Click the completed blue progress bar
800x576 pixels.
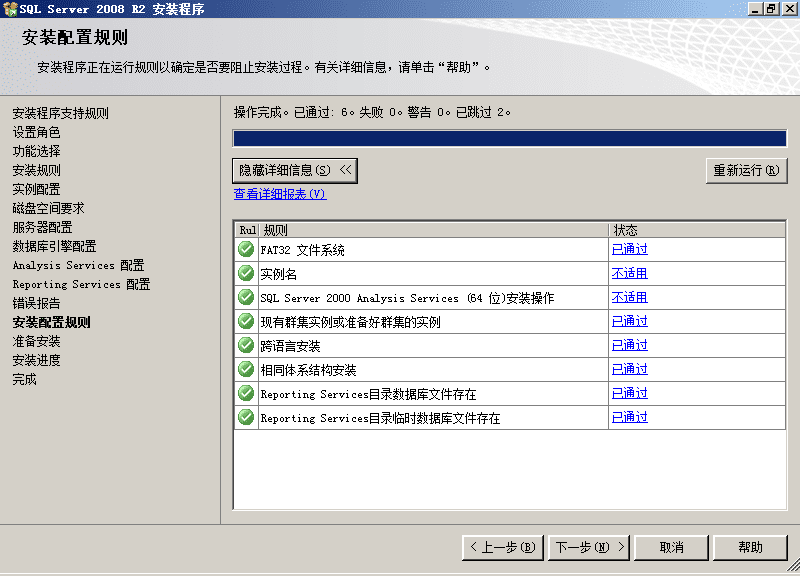510,138
